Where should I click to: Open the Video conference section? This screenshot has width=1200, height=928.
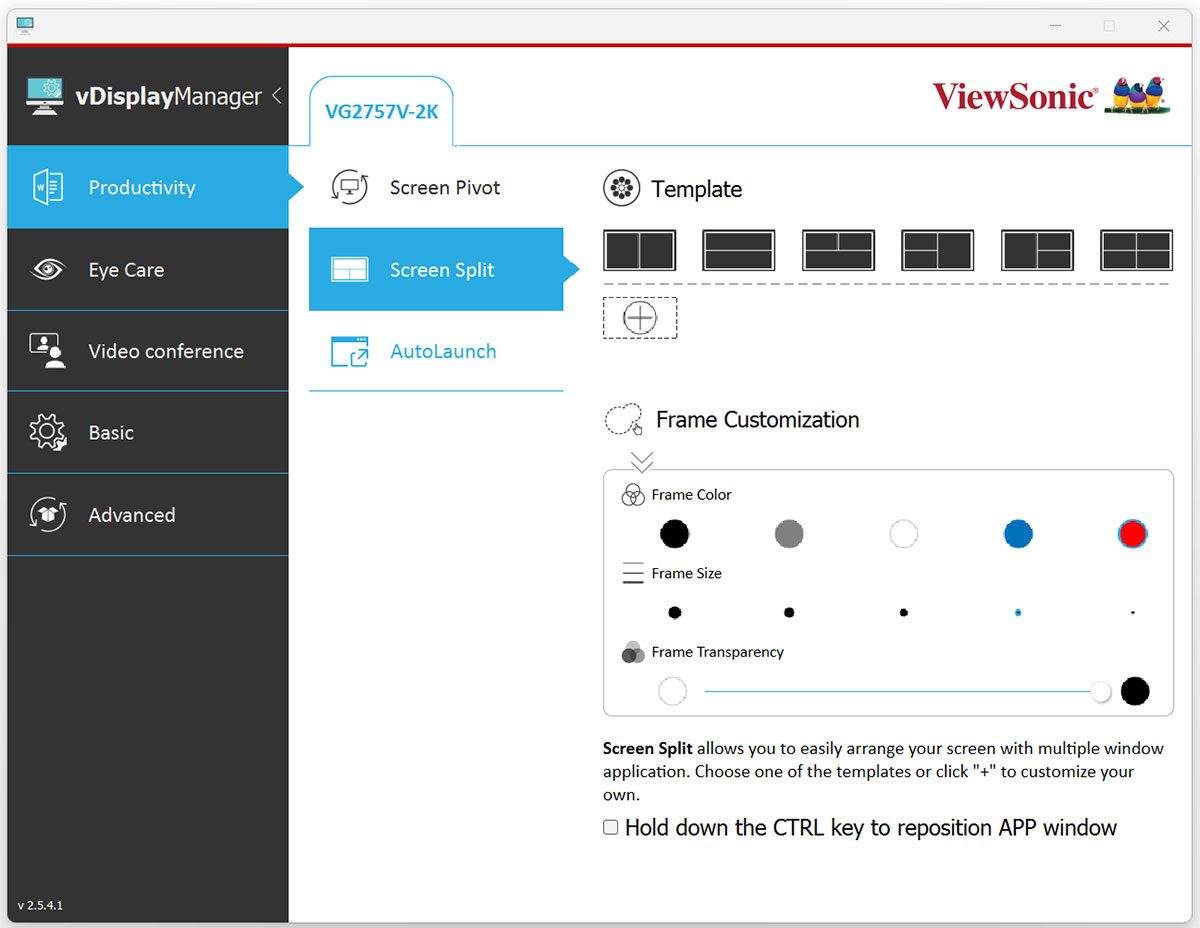pos(148,351)
